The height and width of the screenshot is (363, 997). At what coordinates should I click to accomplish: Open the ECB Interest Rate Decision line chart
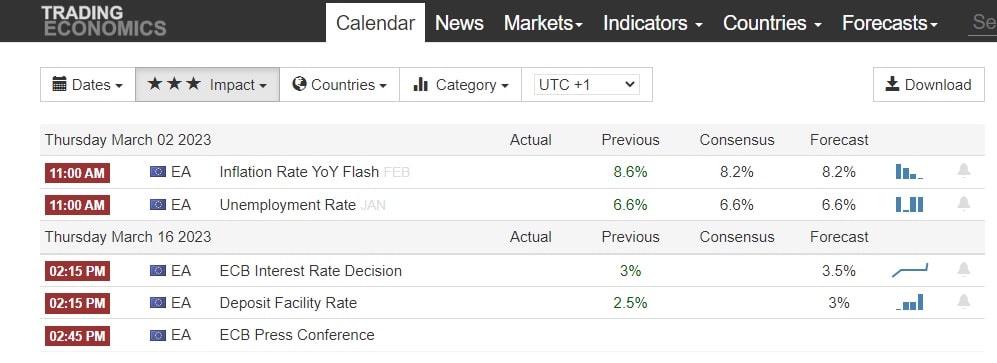tap(910, 270)
